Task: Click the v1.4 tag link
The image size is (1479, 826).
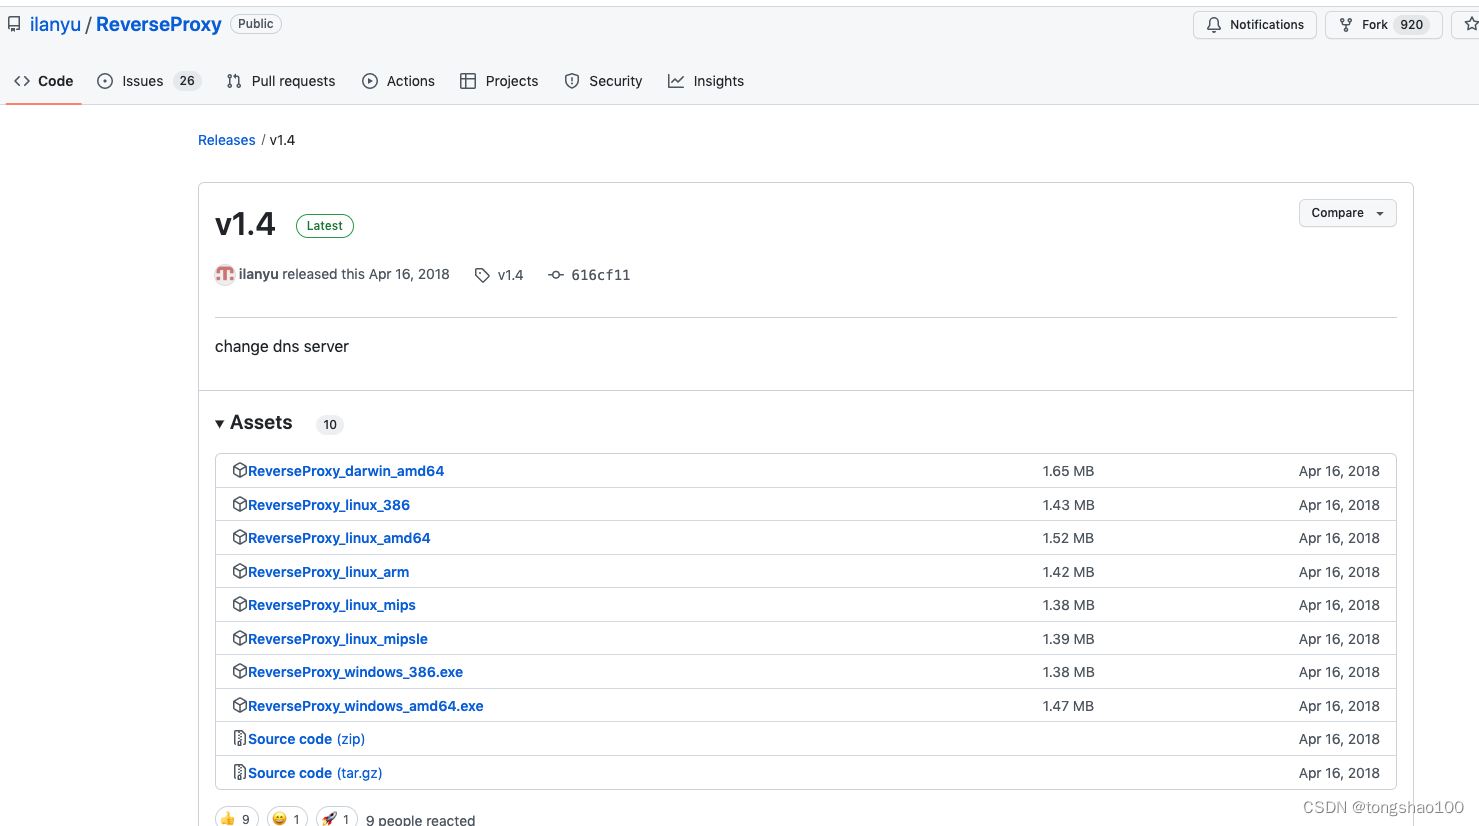Action: click(x=510, y=275)
